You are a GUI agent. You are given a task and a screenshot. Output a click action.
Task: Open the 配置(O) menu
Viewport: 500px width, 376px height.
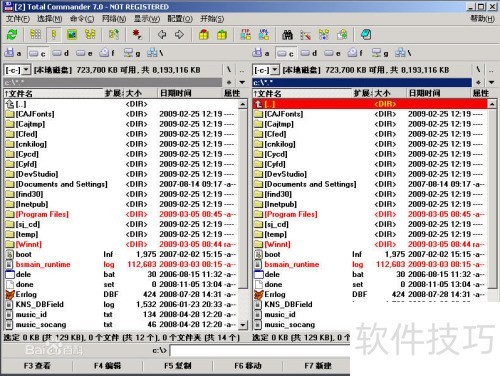pos(180,19)
